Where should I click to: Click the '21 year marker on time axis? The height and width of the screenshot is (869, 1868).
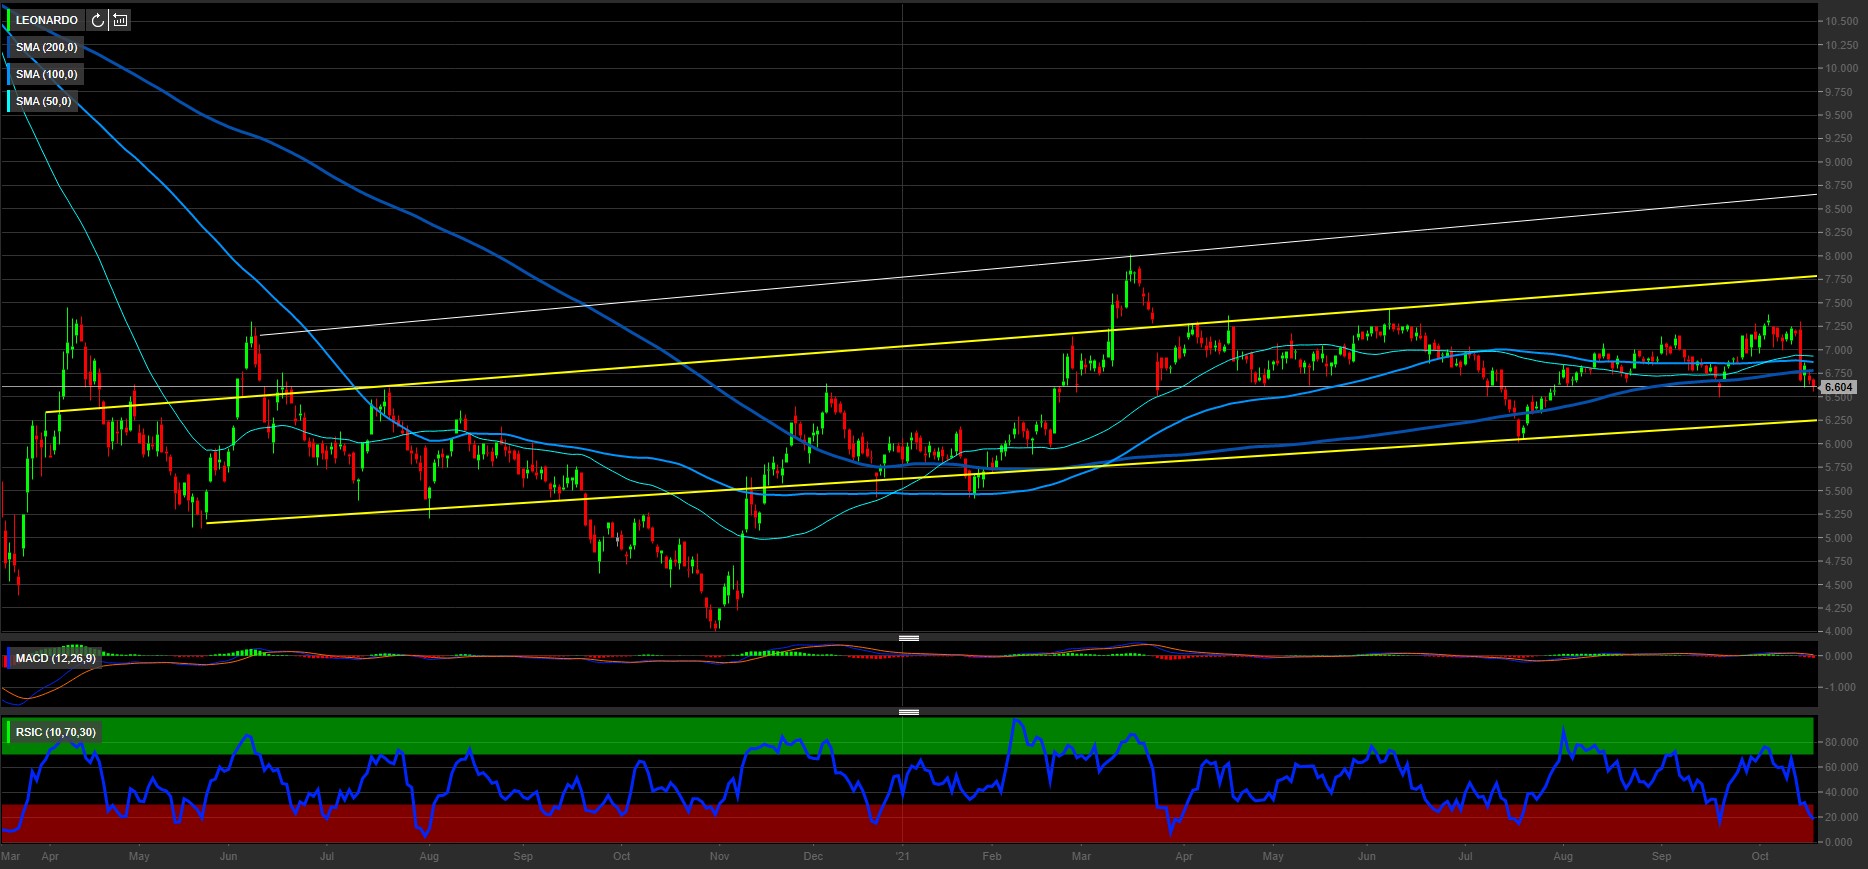coord(902,857)
